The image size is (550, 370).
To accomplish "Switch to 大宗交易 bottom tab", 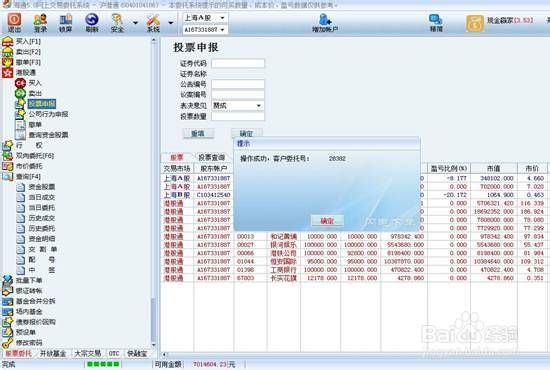I will tap(87, 354).
